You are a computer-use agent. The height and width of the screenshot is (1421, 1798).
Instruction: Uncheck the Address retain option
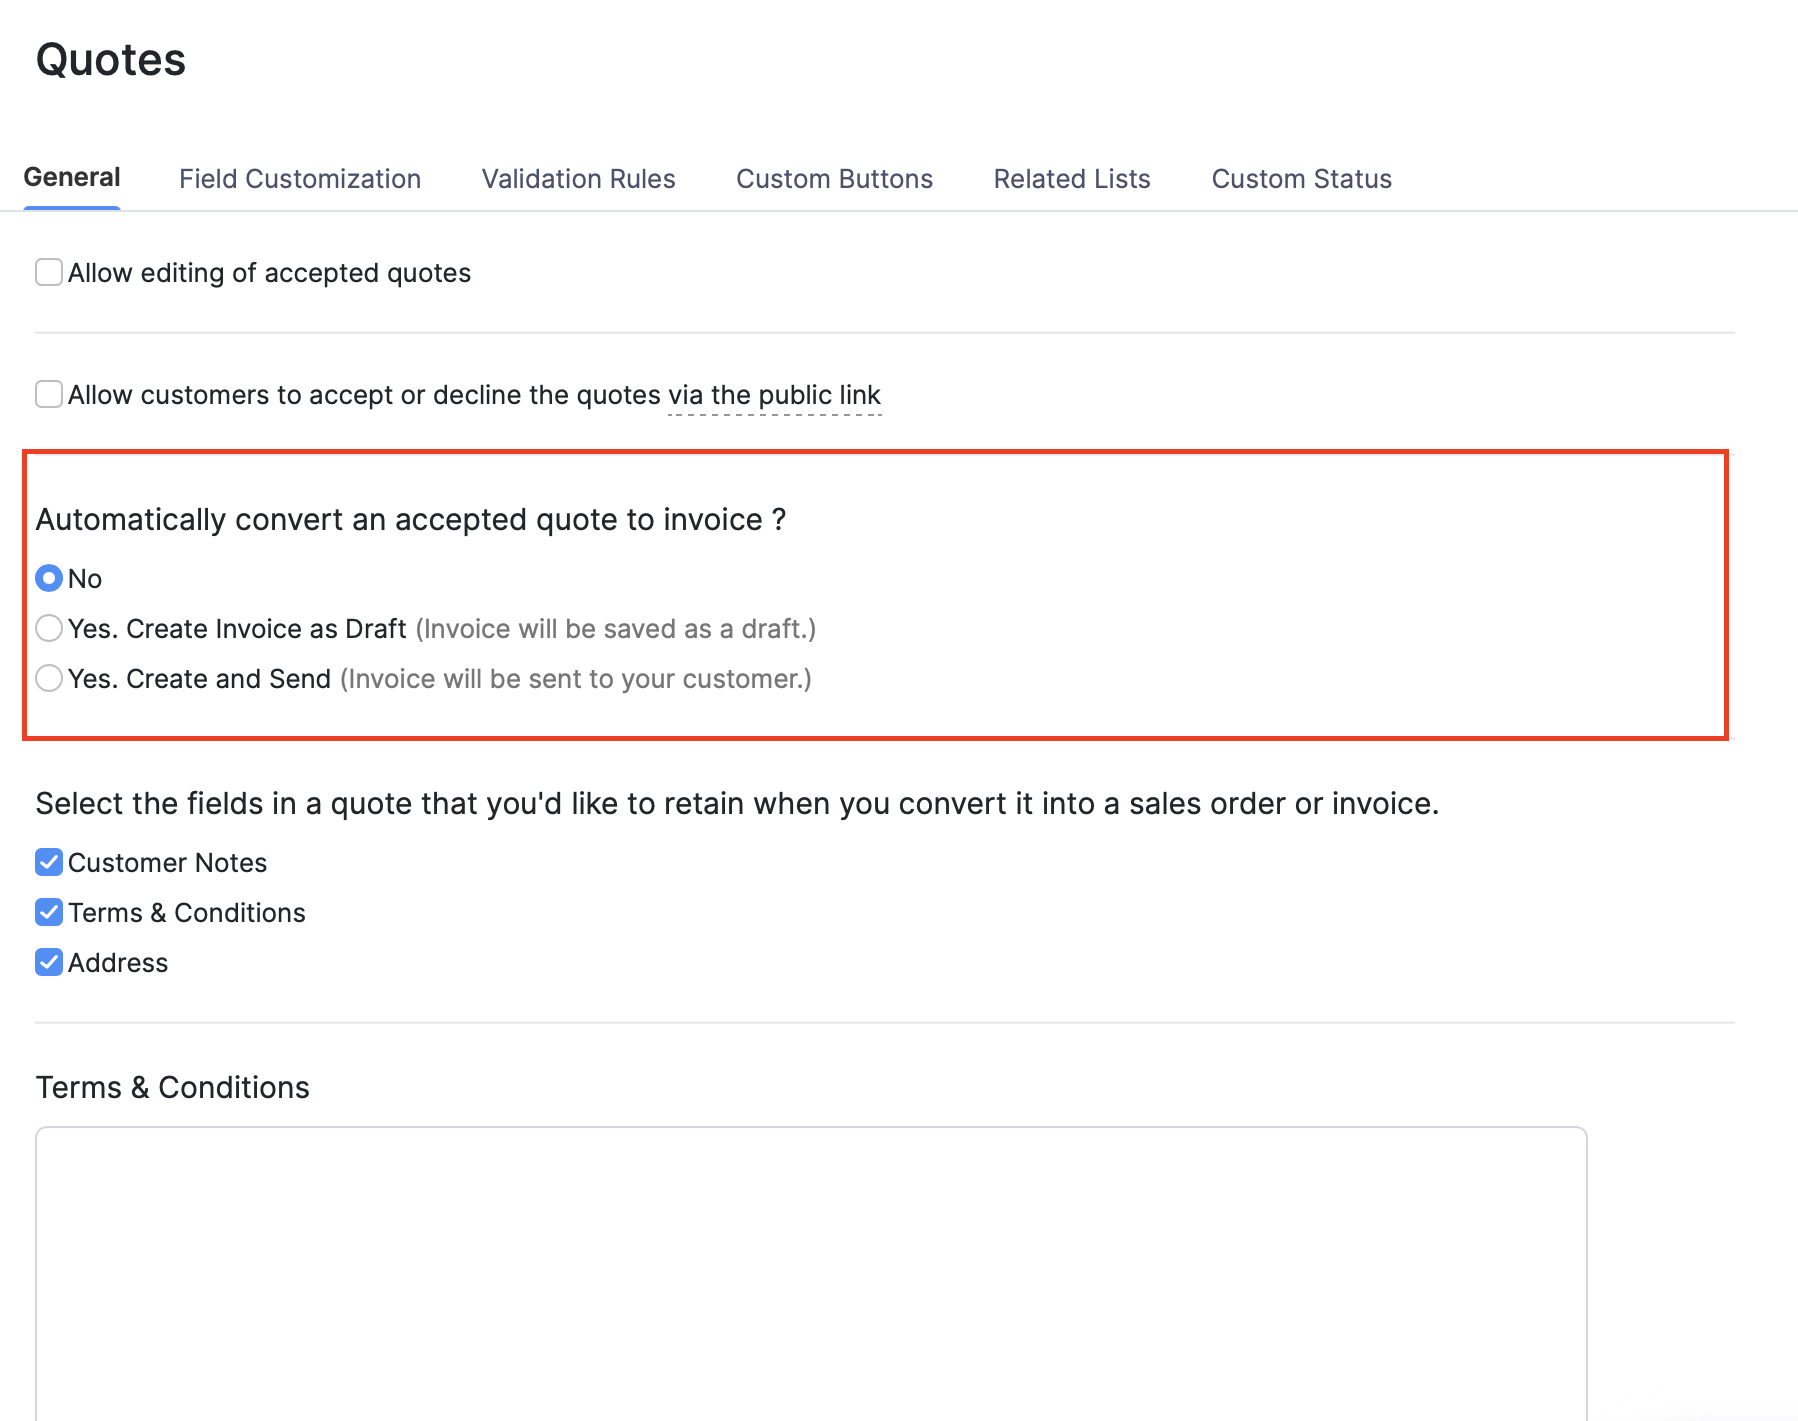[48, 962]
